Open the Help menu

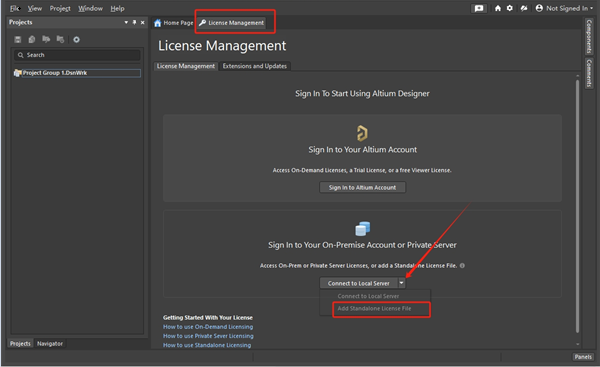coord(117,8)
